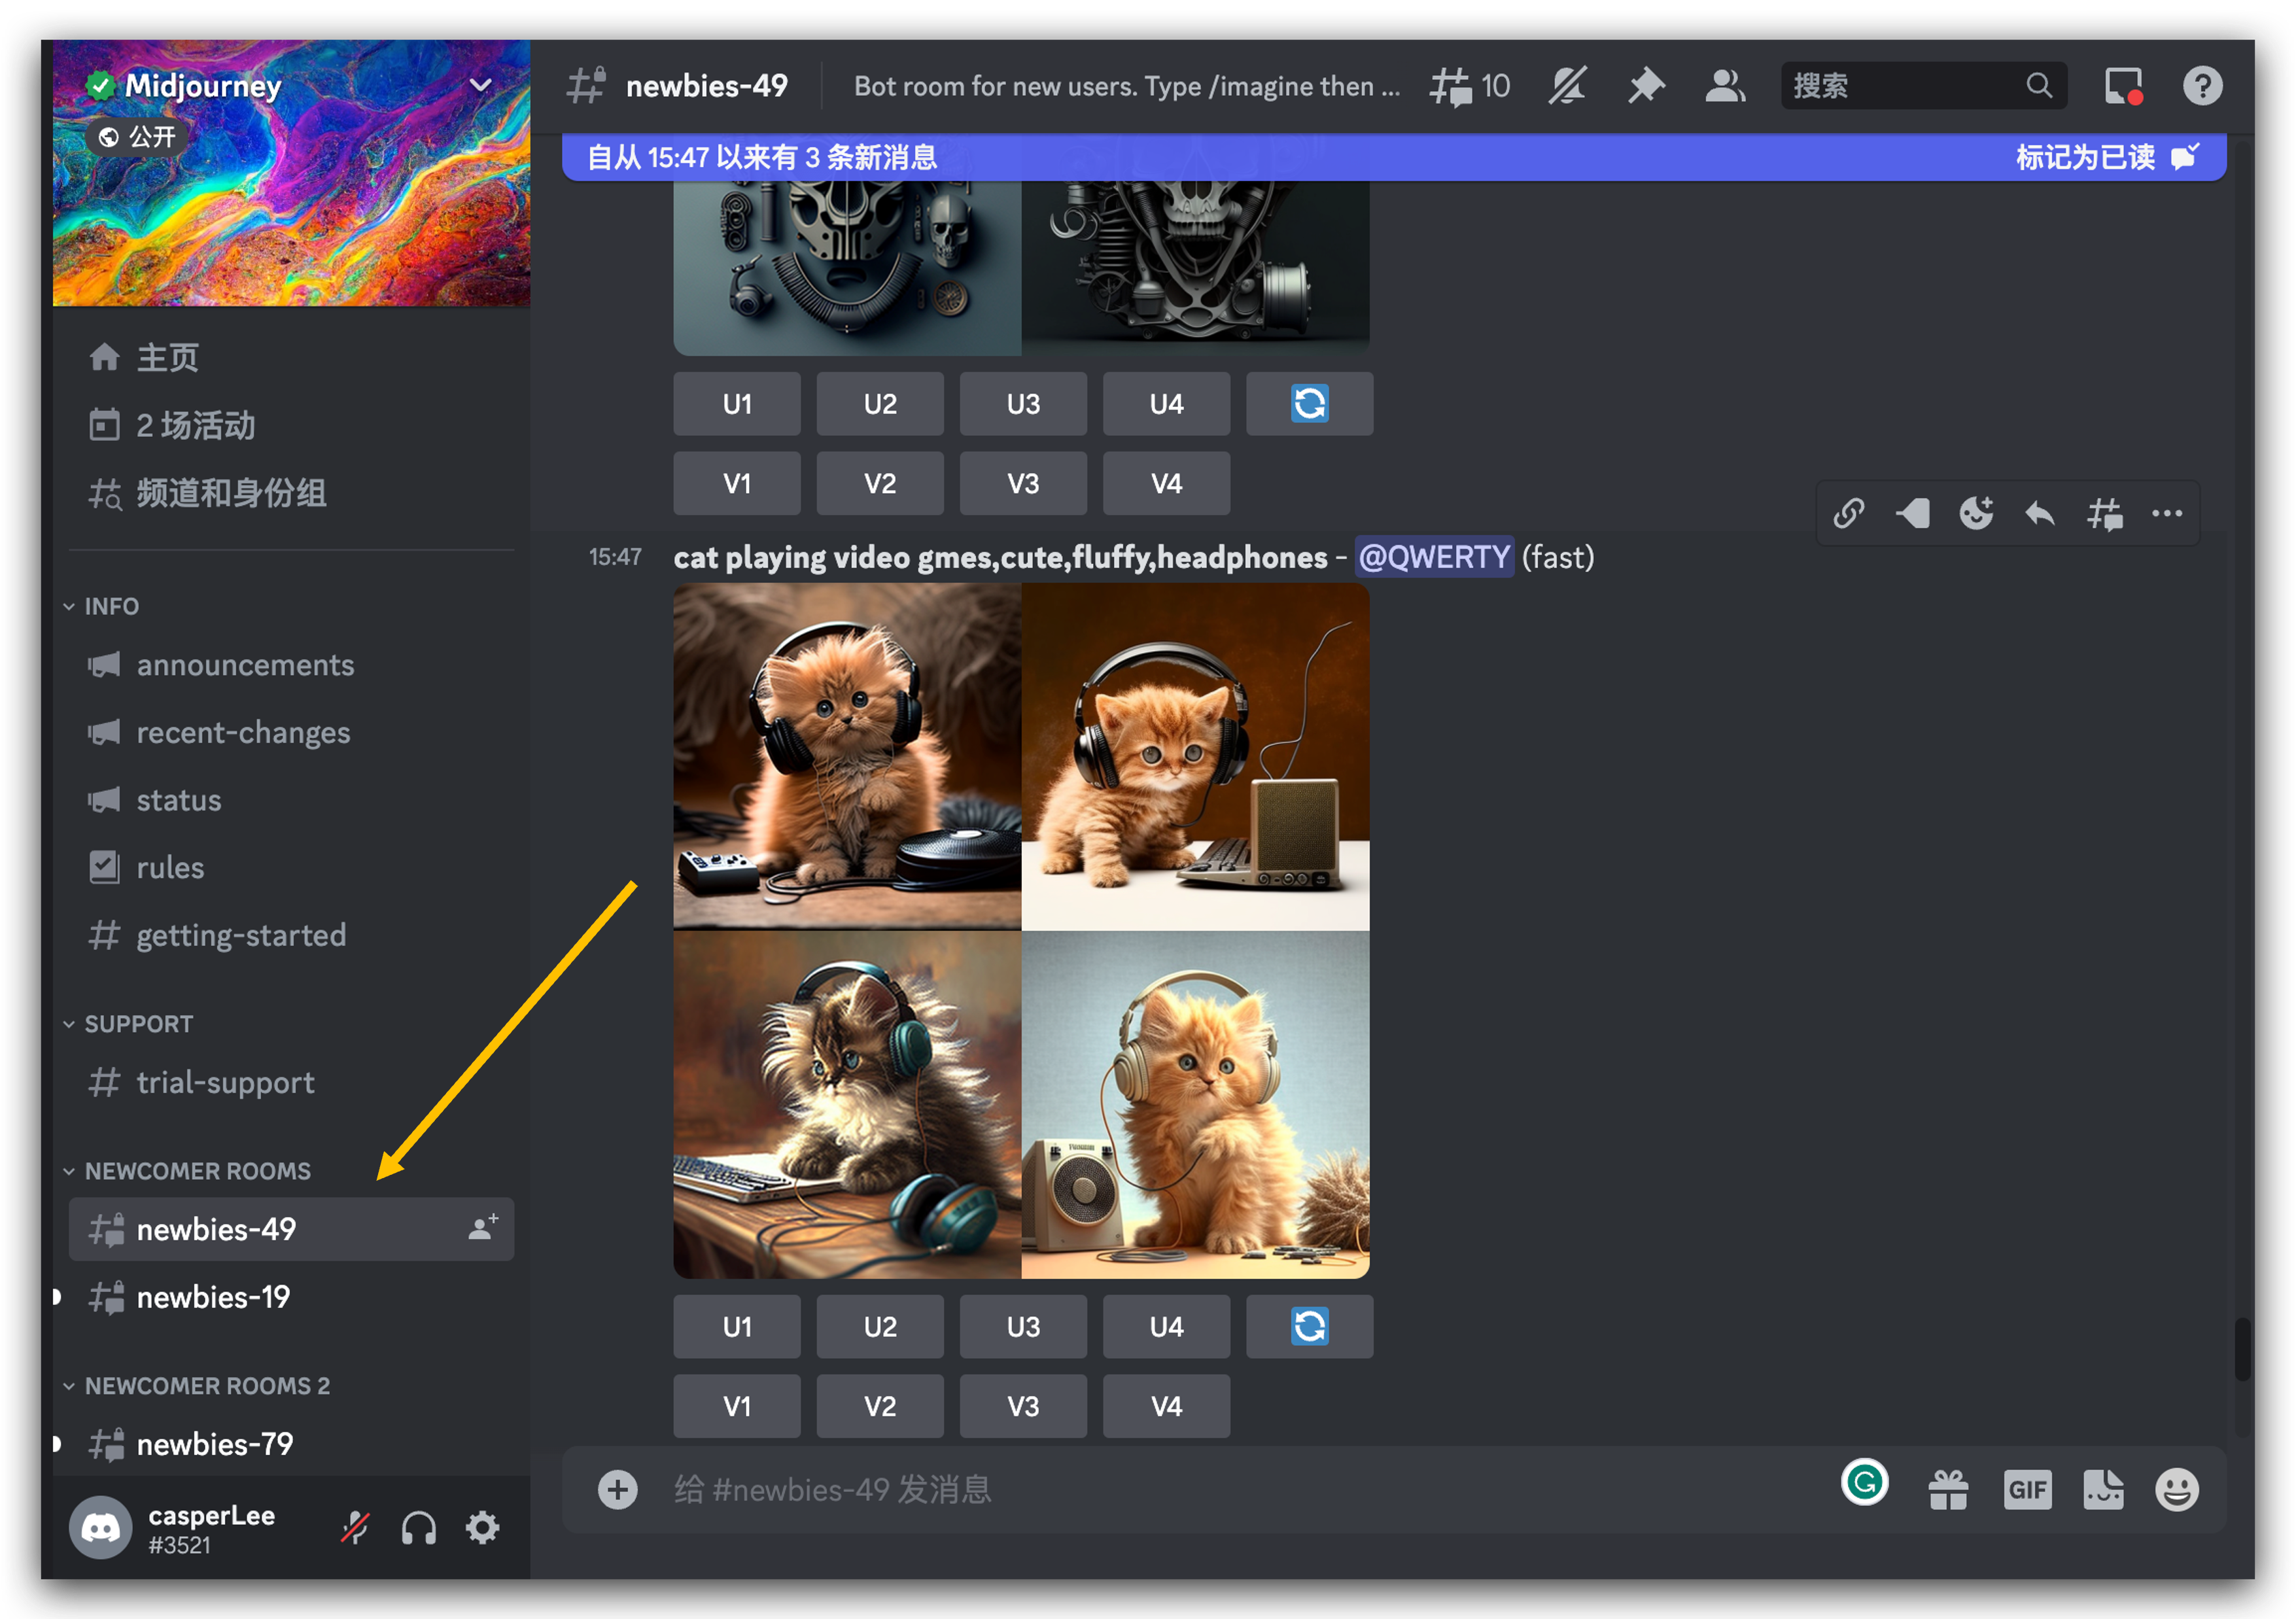Open 频道和身份组 channels and roles

[291, 493]
